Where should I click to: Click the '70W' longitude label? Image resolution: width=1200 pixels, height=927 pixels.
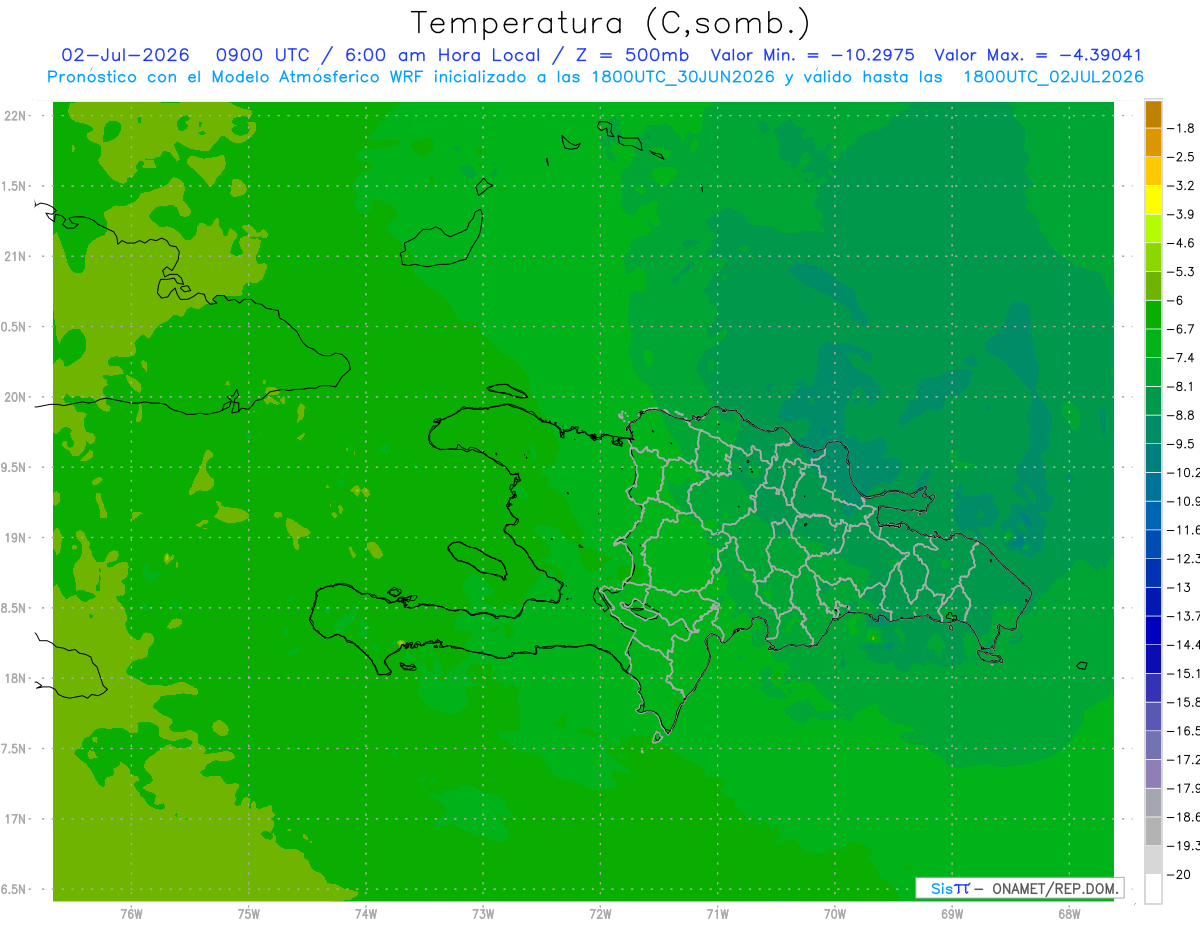[834, 914]
